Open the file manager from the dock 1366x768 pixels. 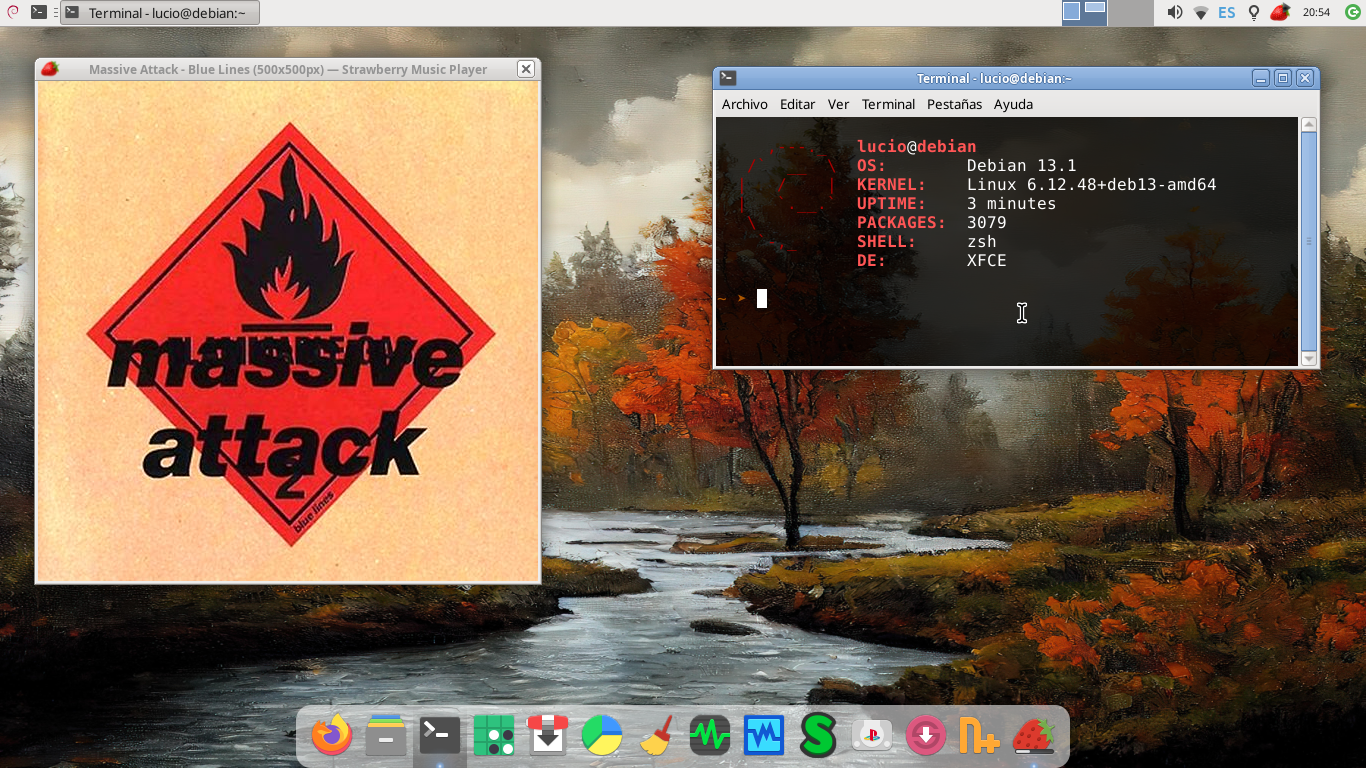point(386,736)
